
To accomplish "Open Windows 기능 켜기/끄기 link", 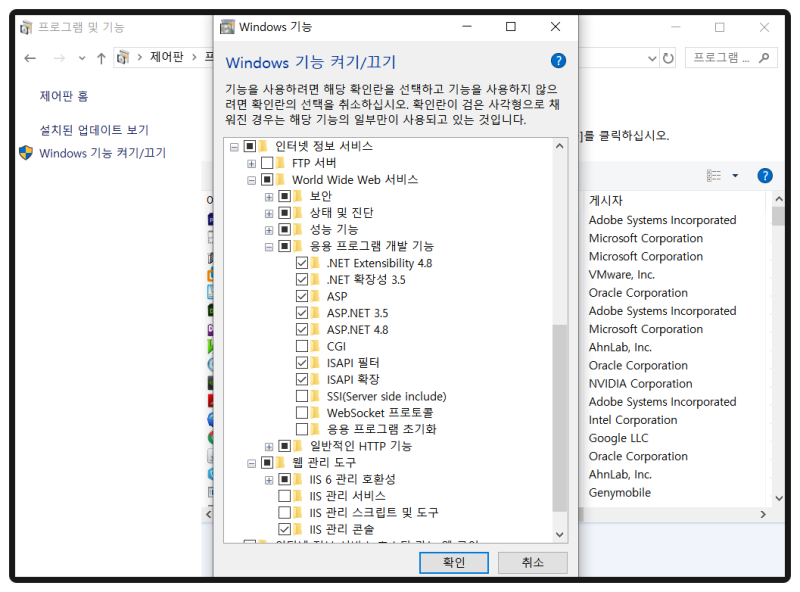I will pyautogui.click(x=103, y=153).
